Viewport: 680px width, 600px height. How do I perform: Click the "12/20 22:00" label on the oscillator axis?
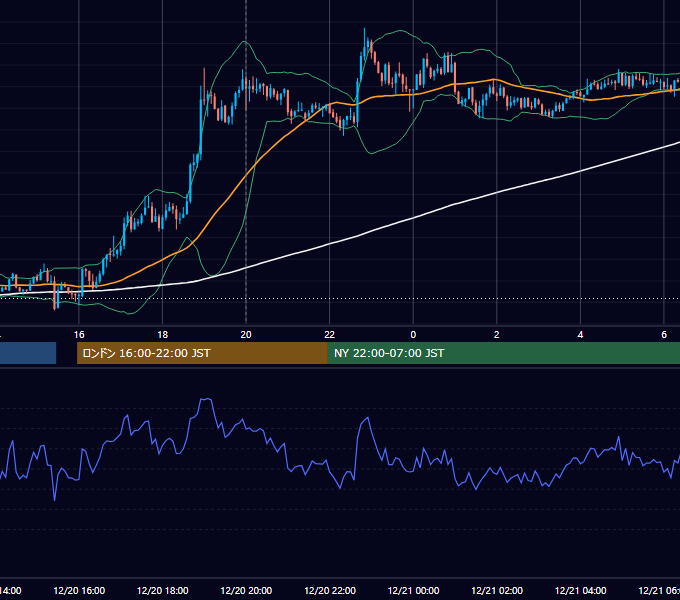pyautogui.click(x=330, y=591)
